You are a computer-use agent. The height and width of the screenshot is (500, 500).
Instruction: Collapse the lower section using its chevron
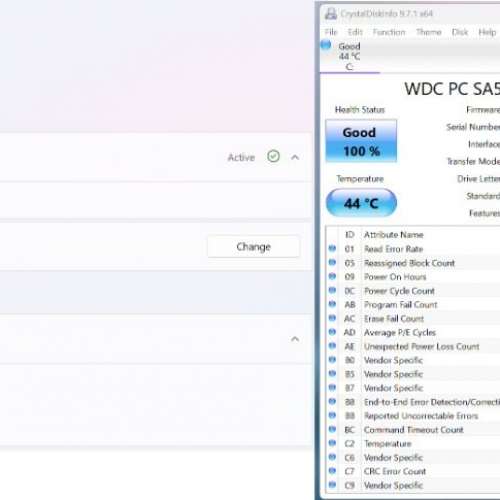click(295, 339)
